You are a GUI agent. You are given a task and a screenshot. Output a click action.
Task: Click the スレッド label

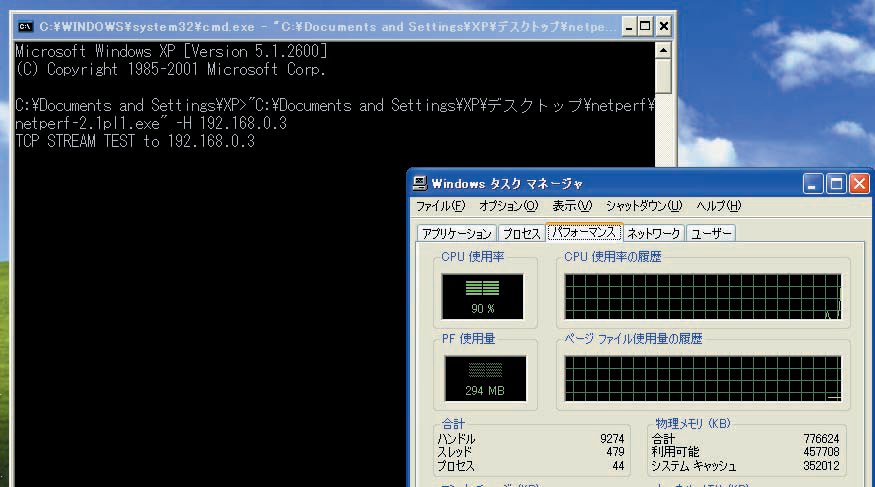pos(454,452)
